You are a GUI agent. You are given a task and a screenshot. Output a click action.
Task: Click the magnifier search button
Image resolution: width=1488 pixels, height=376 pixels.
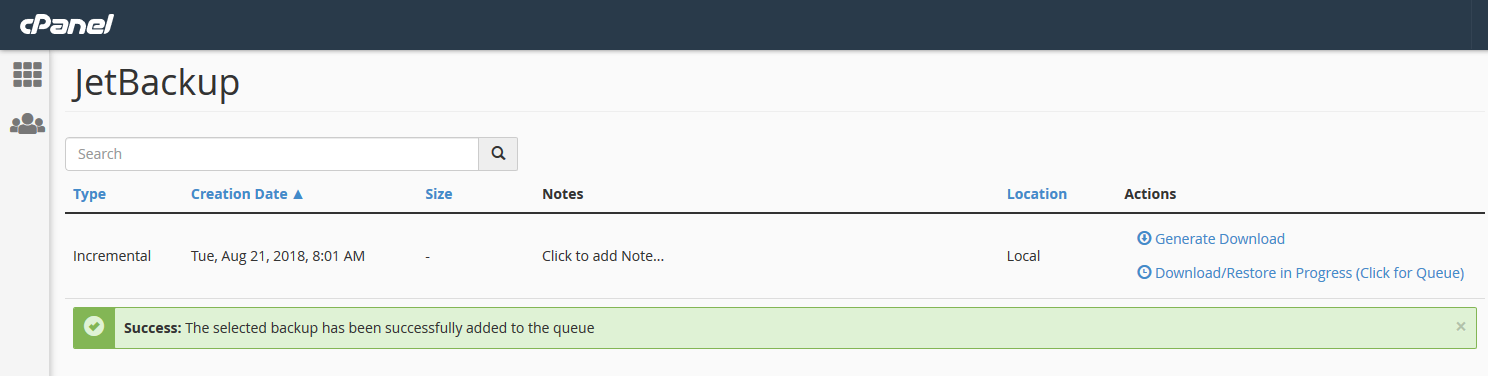498,154
